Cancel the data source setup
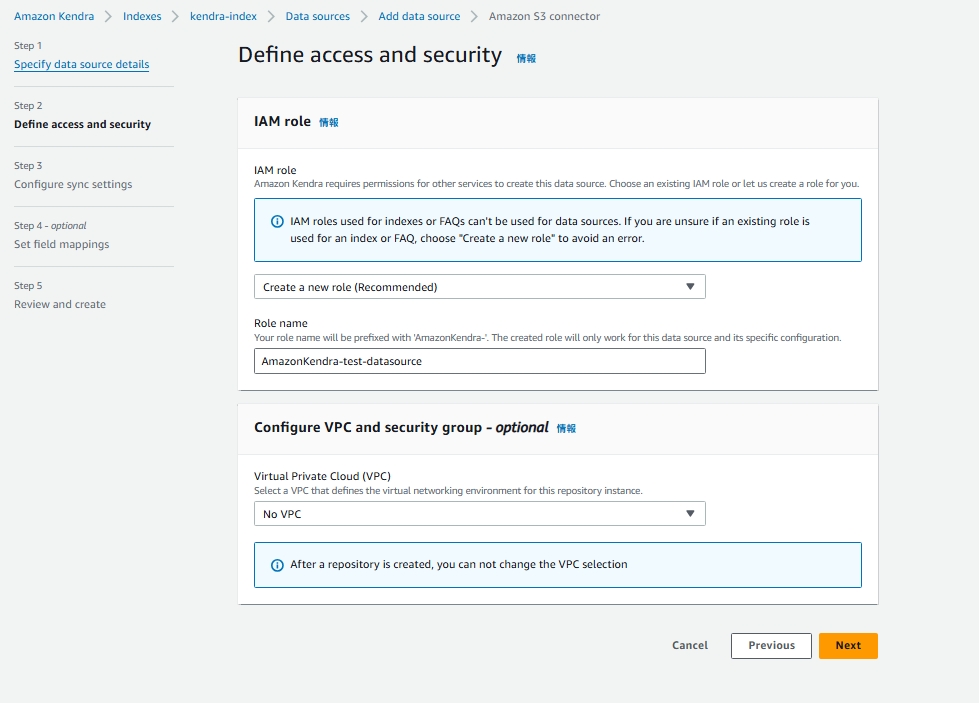Image resolution: width=979 pixels, height=703 pixels. point(690,646)
